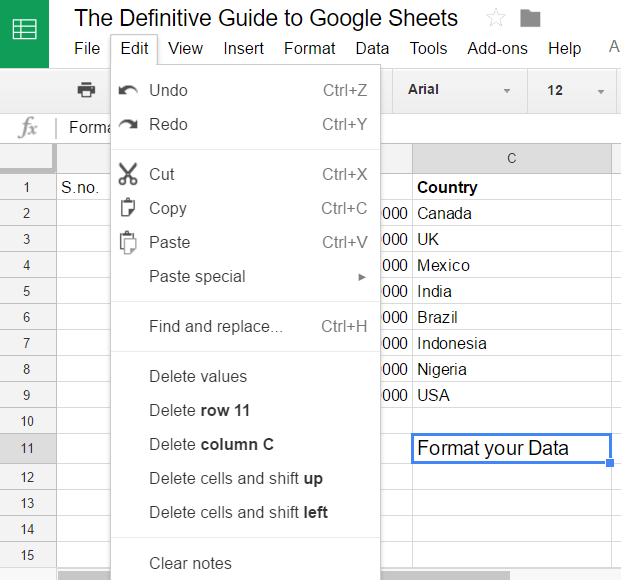Click the document title text
The width and height of the screenshot is (621, 580).
coord(266,18)
